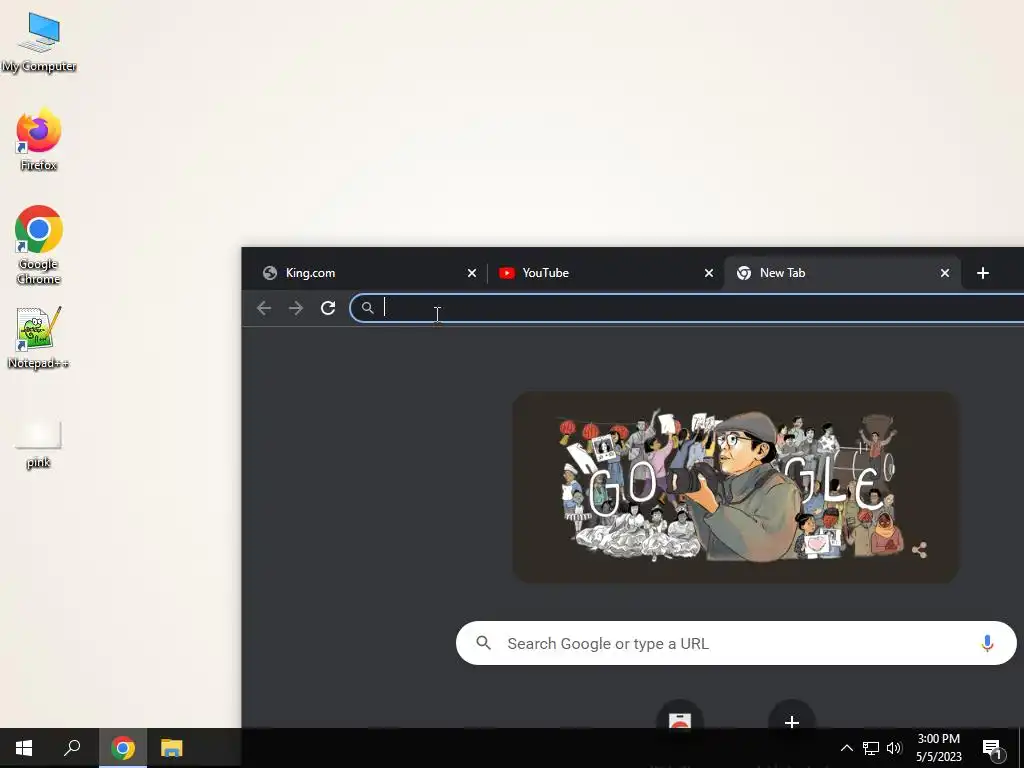Image resolution: width=1024 pixels, height=768 pixels.
Task: Open the clock showing 3:00 PM
Action: 938,748
